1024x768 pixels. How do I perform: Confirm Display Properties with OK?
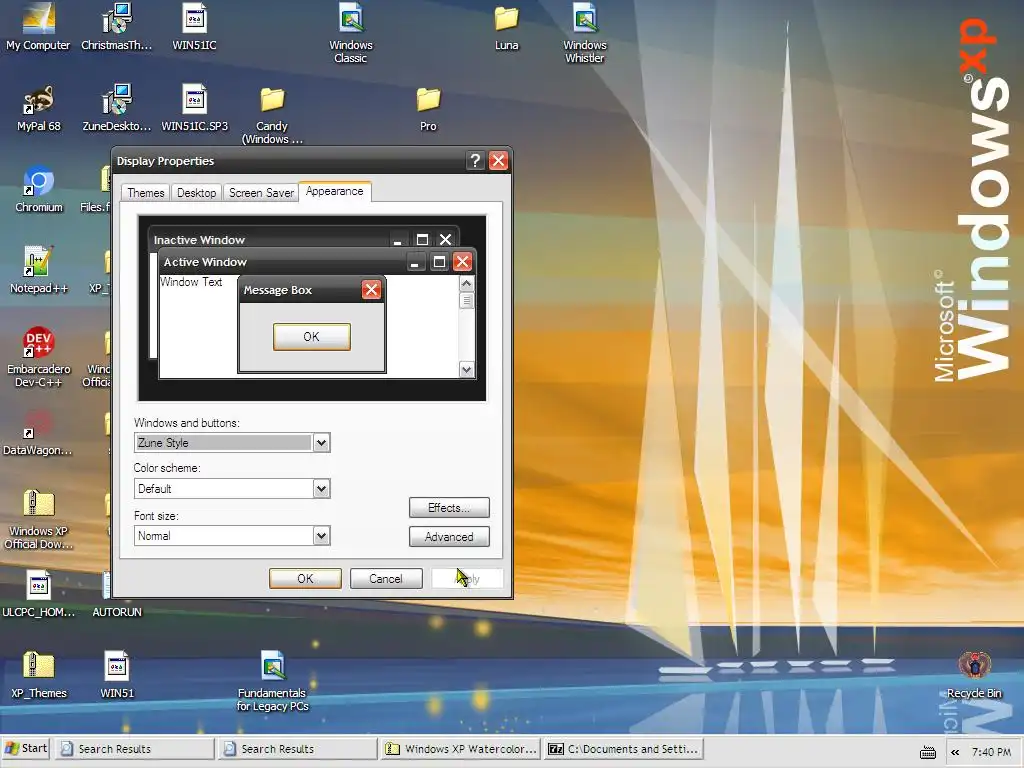pos(305,579)
